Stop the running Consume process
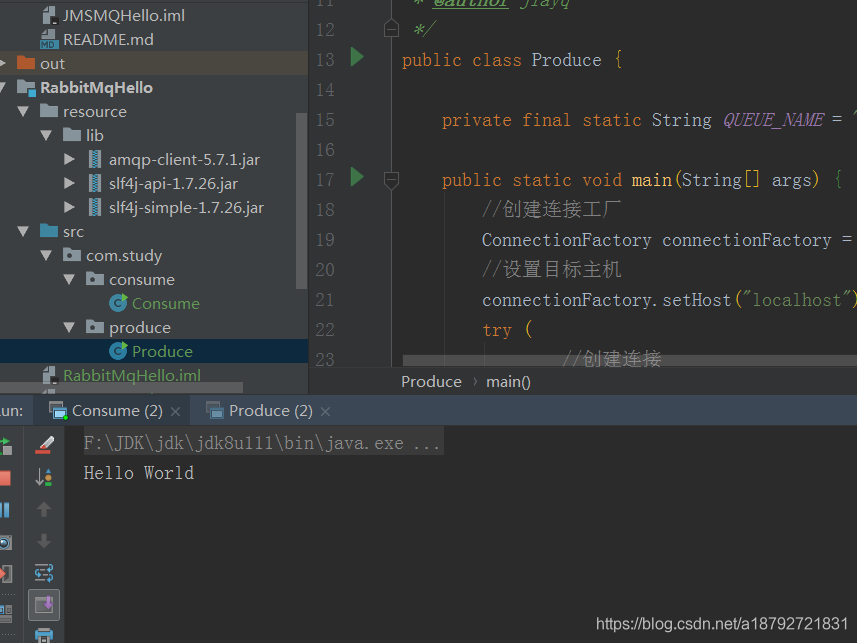 (5, 478)
